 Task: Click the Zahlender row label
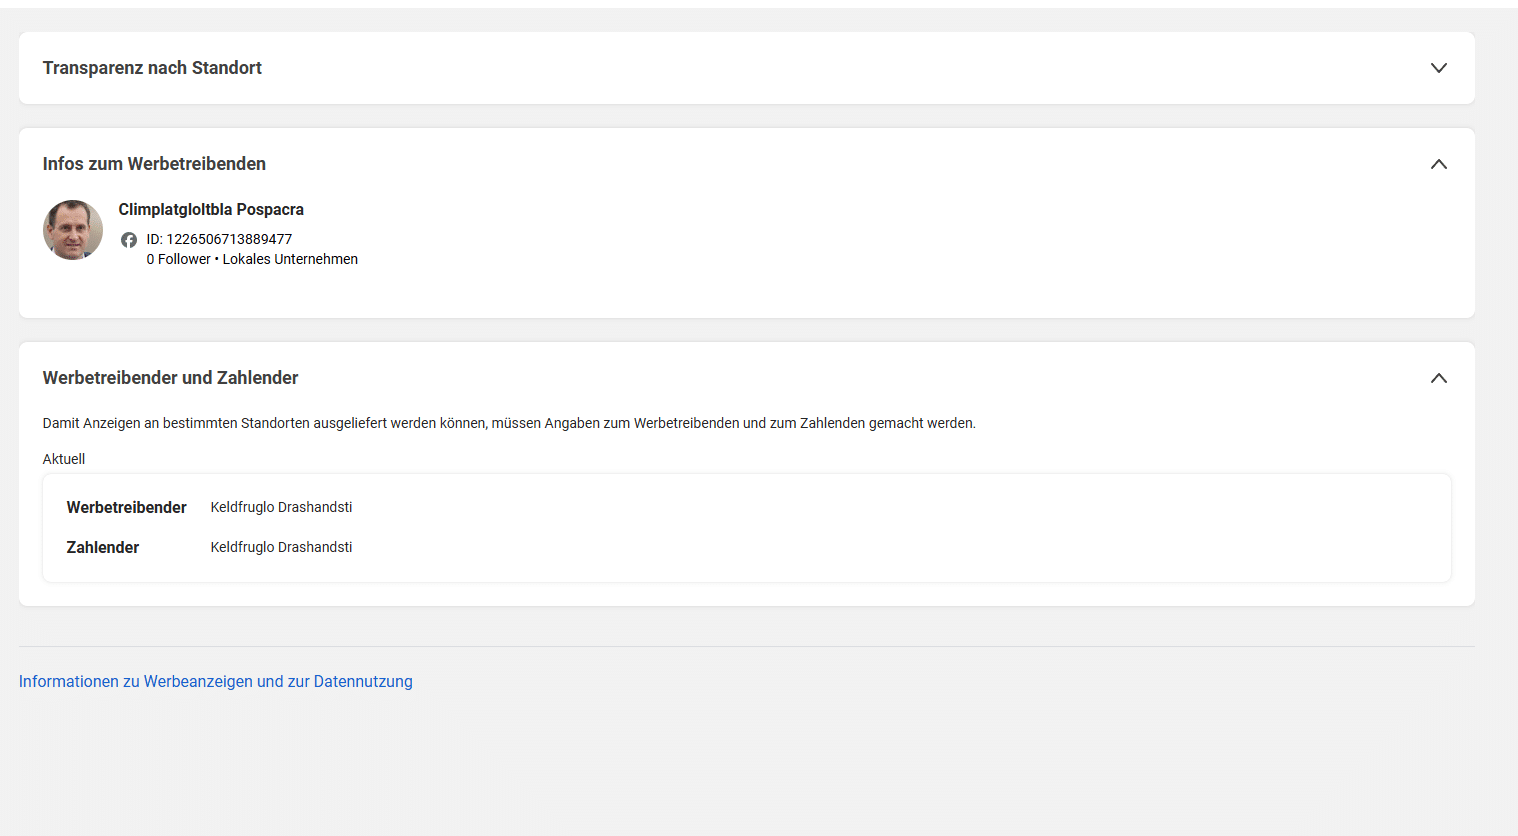[x=103, y=547]
